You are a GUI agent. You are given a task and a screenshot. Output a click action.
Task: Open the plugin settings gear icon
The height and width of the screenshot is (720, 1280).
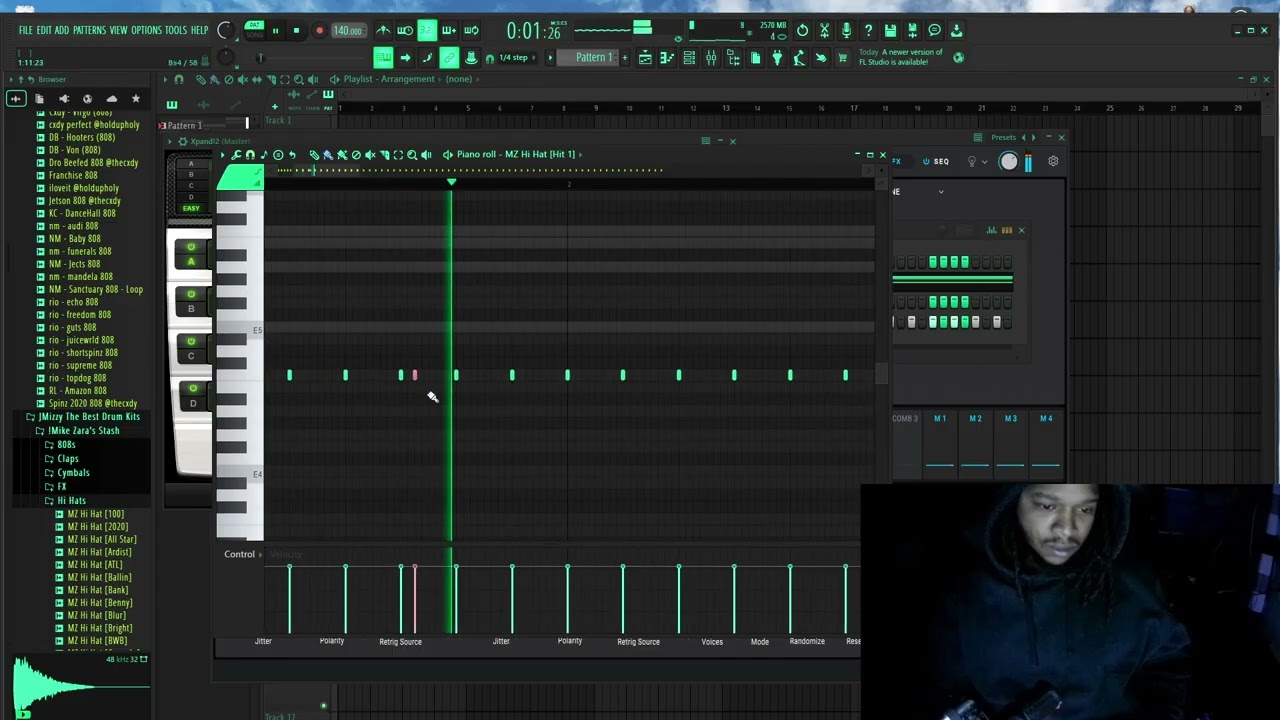(1053, 161)
